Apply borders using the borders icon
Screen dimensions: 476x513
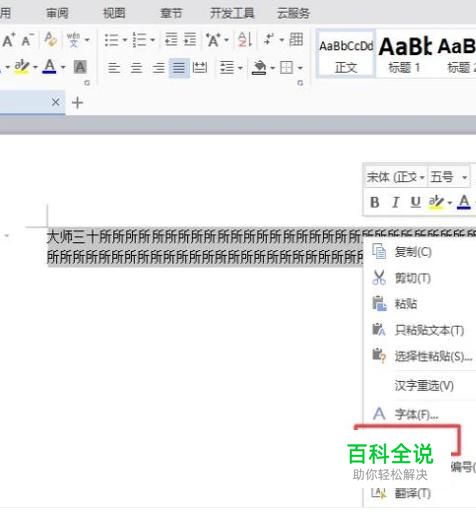[286, 68]
